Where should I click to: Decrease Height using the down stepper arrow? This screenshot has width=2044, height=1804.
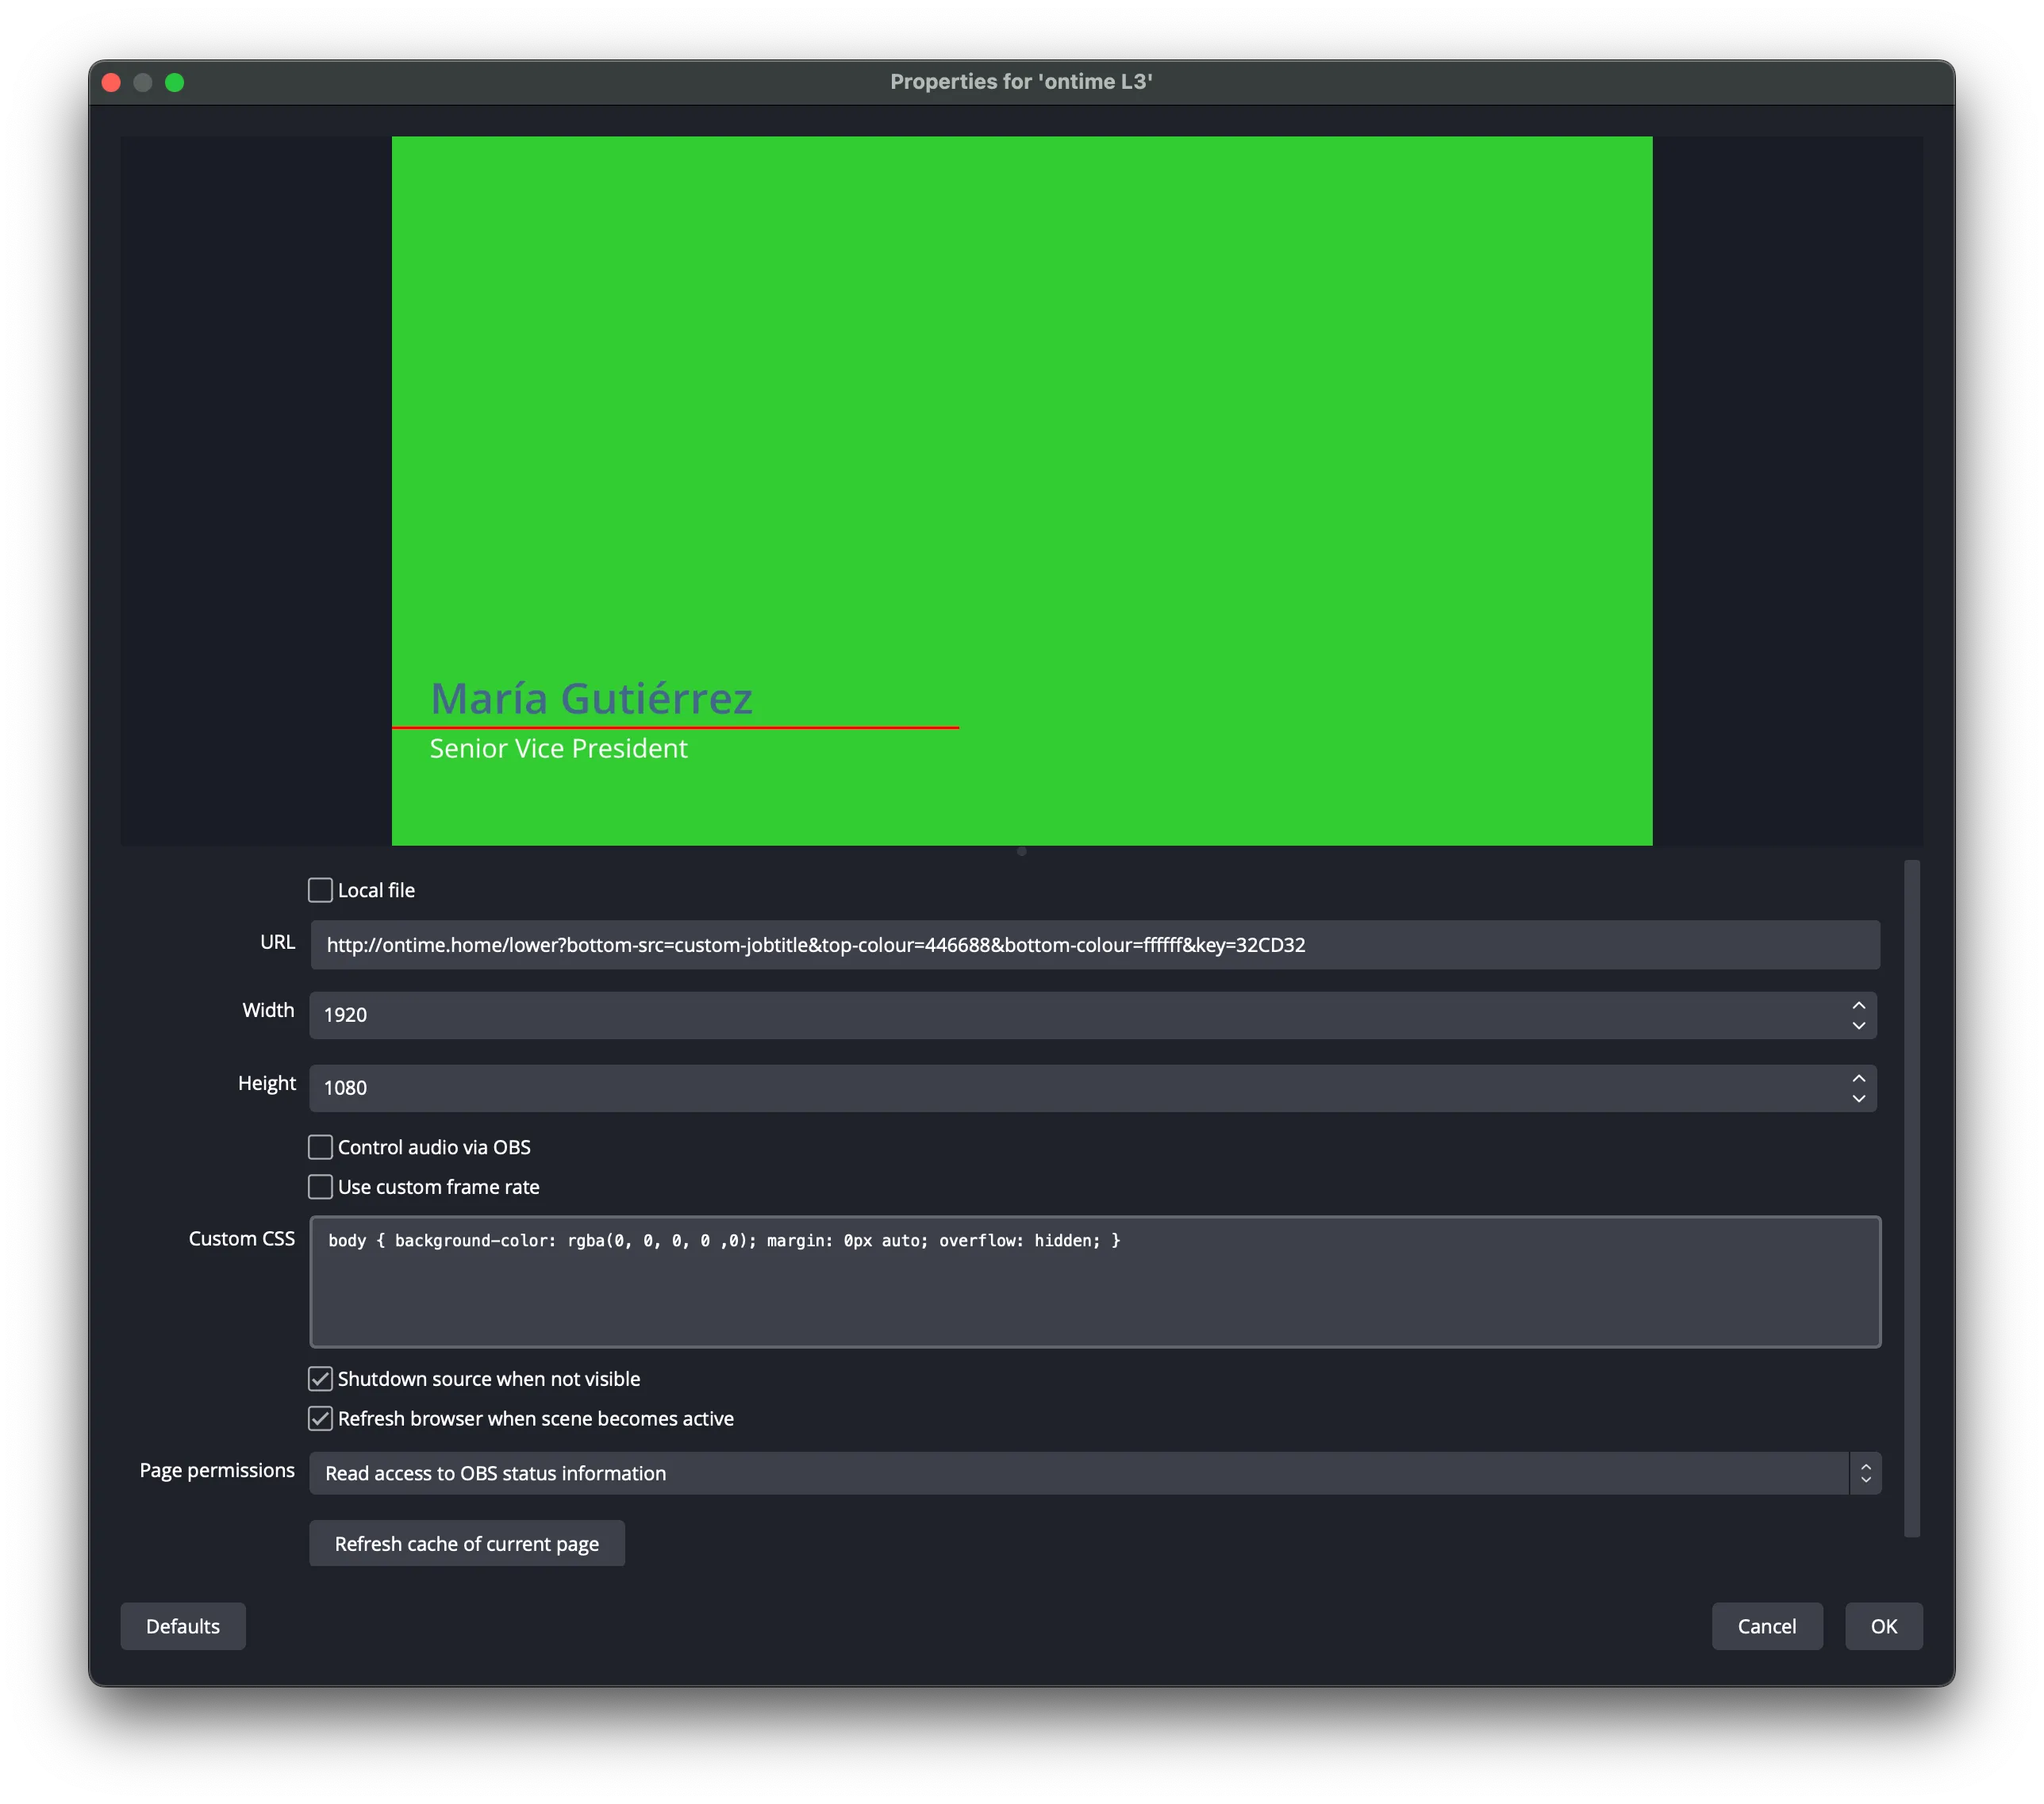pyautogui.click(x=1858, y=1099)
